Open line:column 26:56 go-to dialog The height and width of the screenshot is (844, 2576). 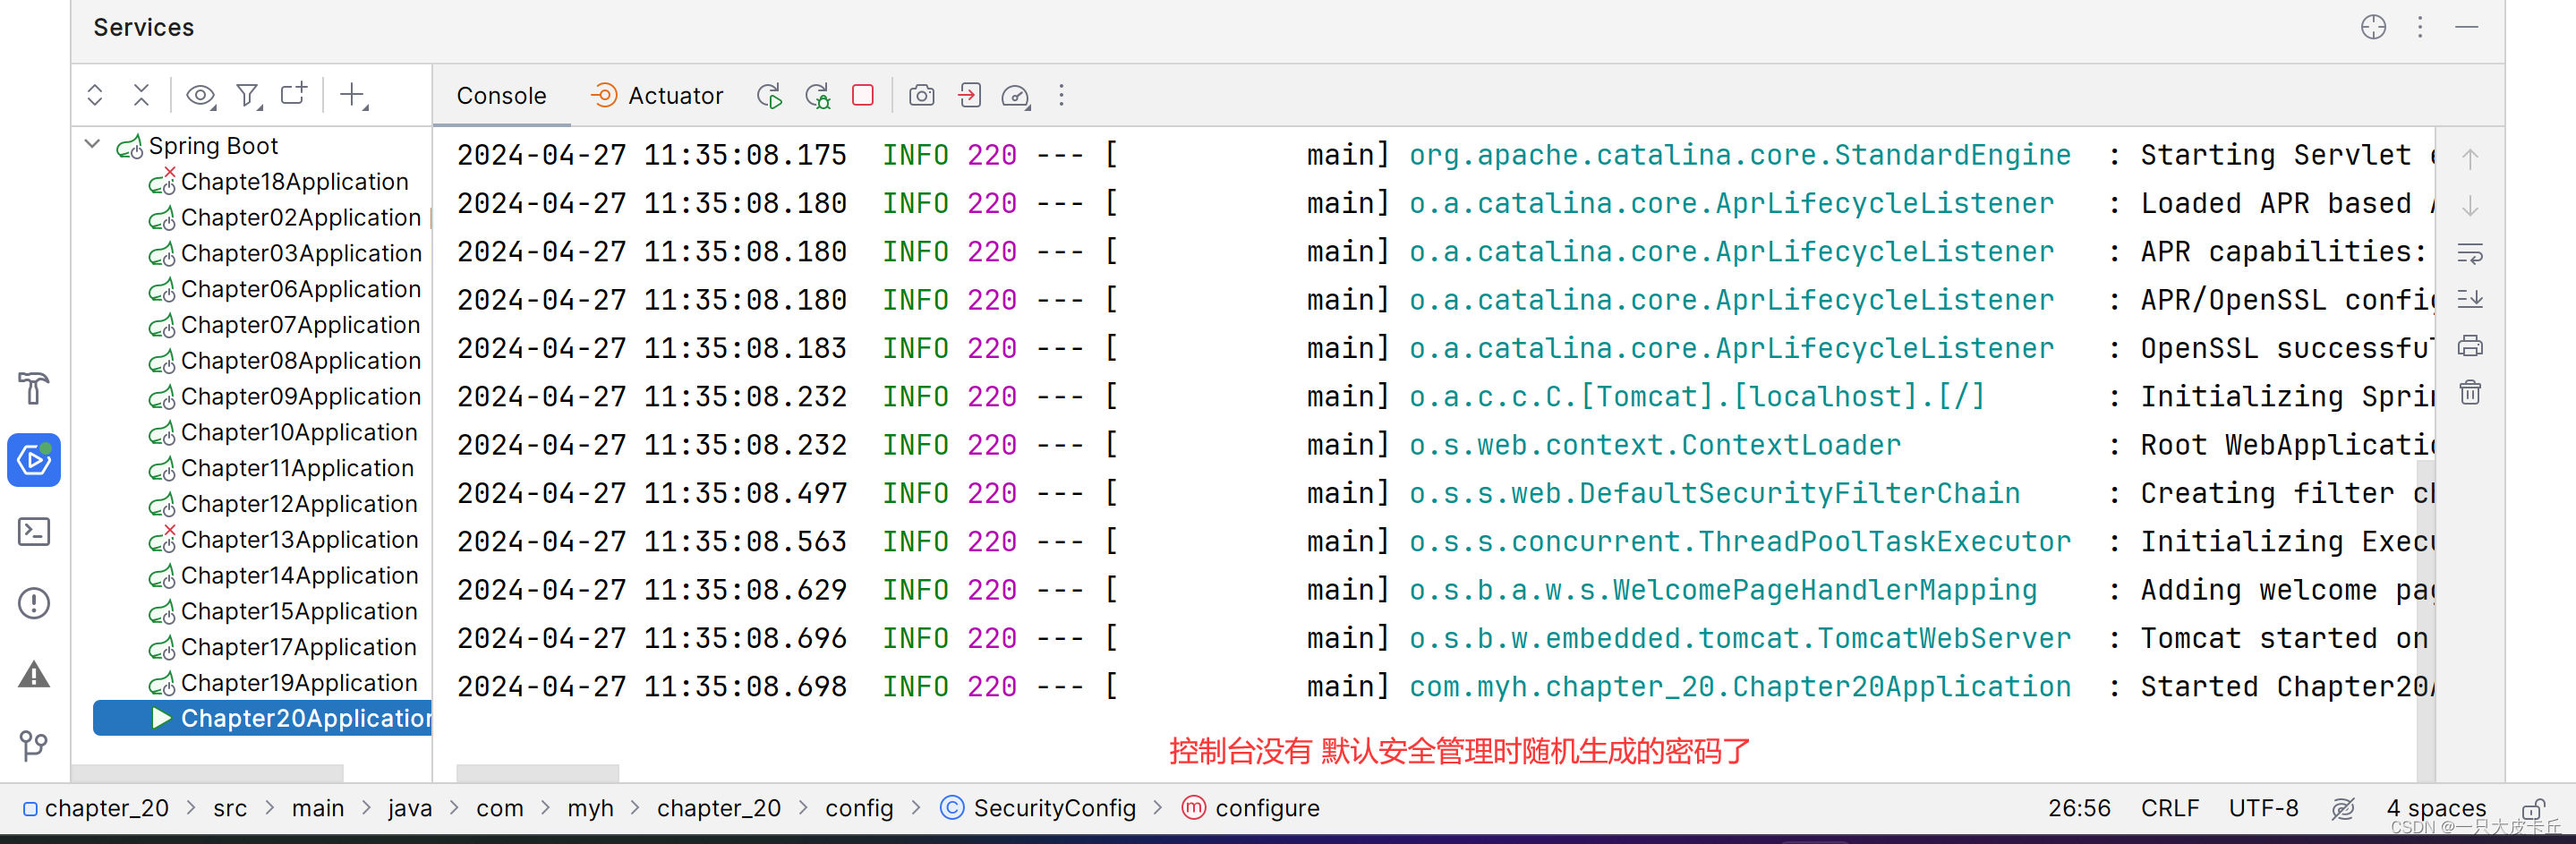[2079, 808]
